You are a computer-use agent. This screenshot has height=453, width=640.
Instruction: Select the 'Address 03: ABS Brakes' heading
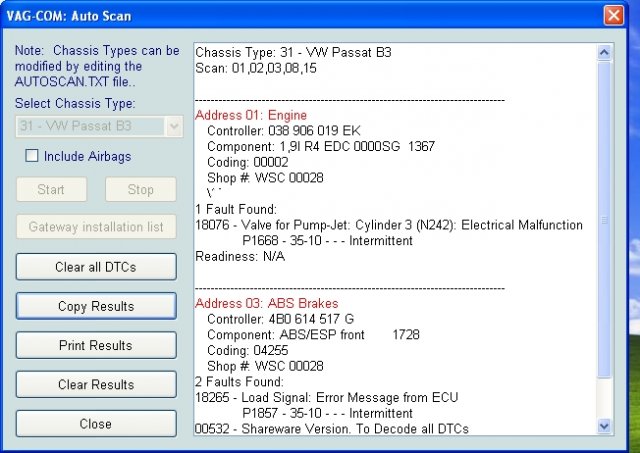[267, 303]
